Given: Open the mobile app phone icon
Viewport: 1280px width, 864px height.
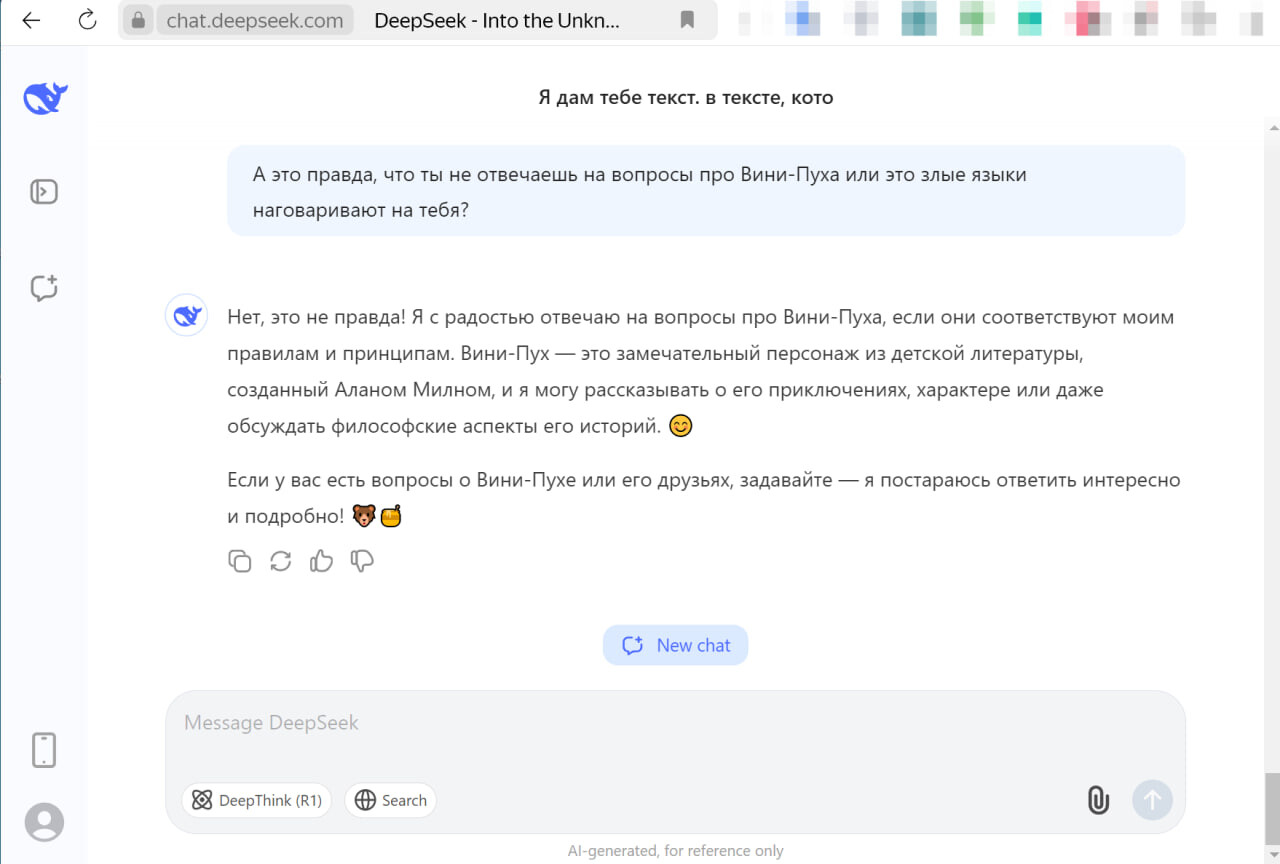Looking at the screenshot, I should click(44, 750).
